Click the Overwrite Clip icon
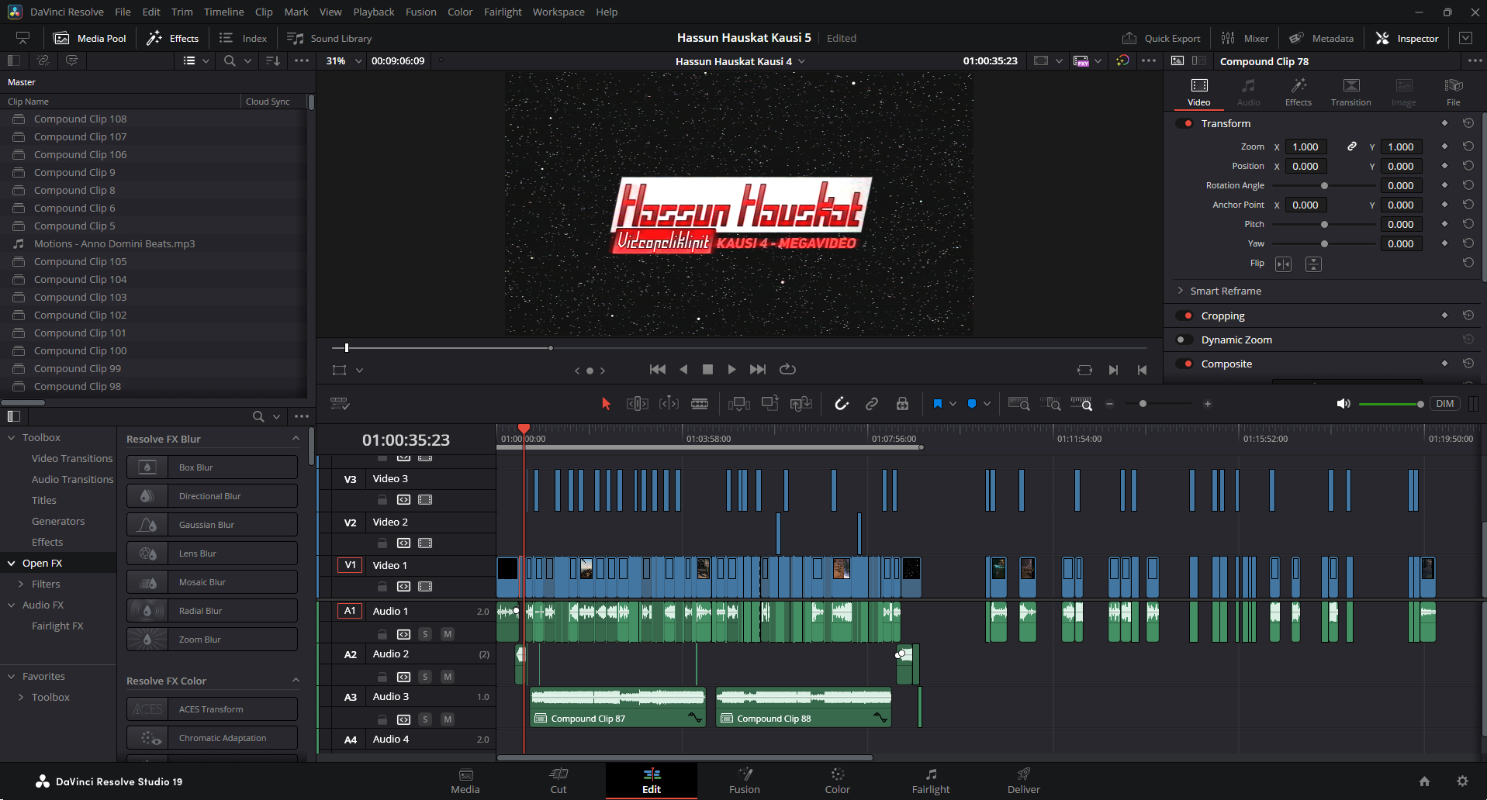Screen dimensions: 1487x800 (770, 404)
